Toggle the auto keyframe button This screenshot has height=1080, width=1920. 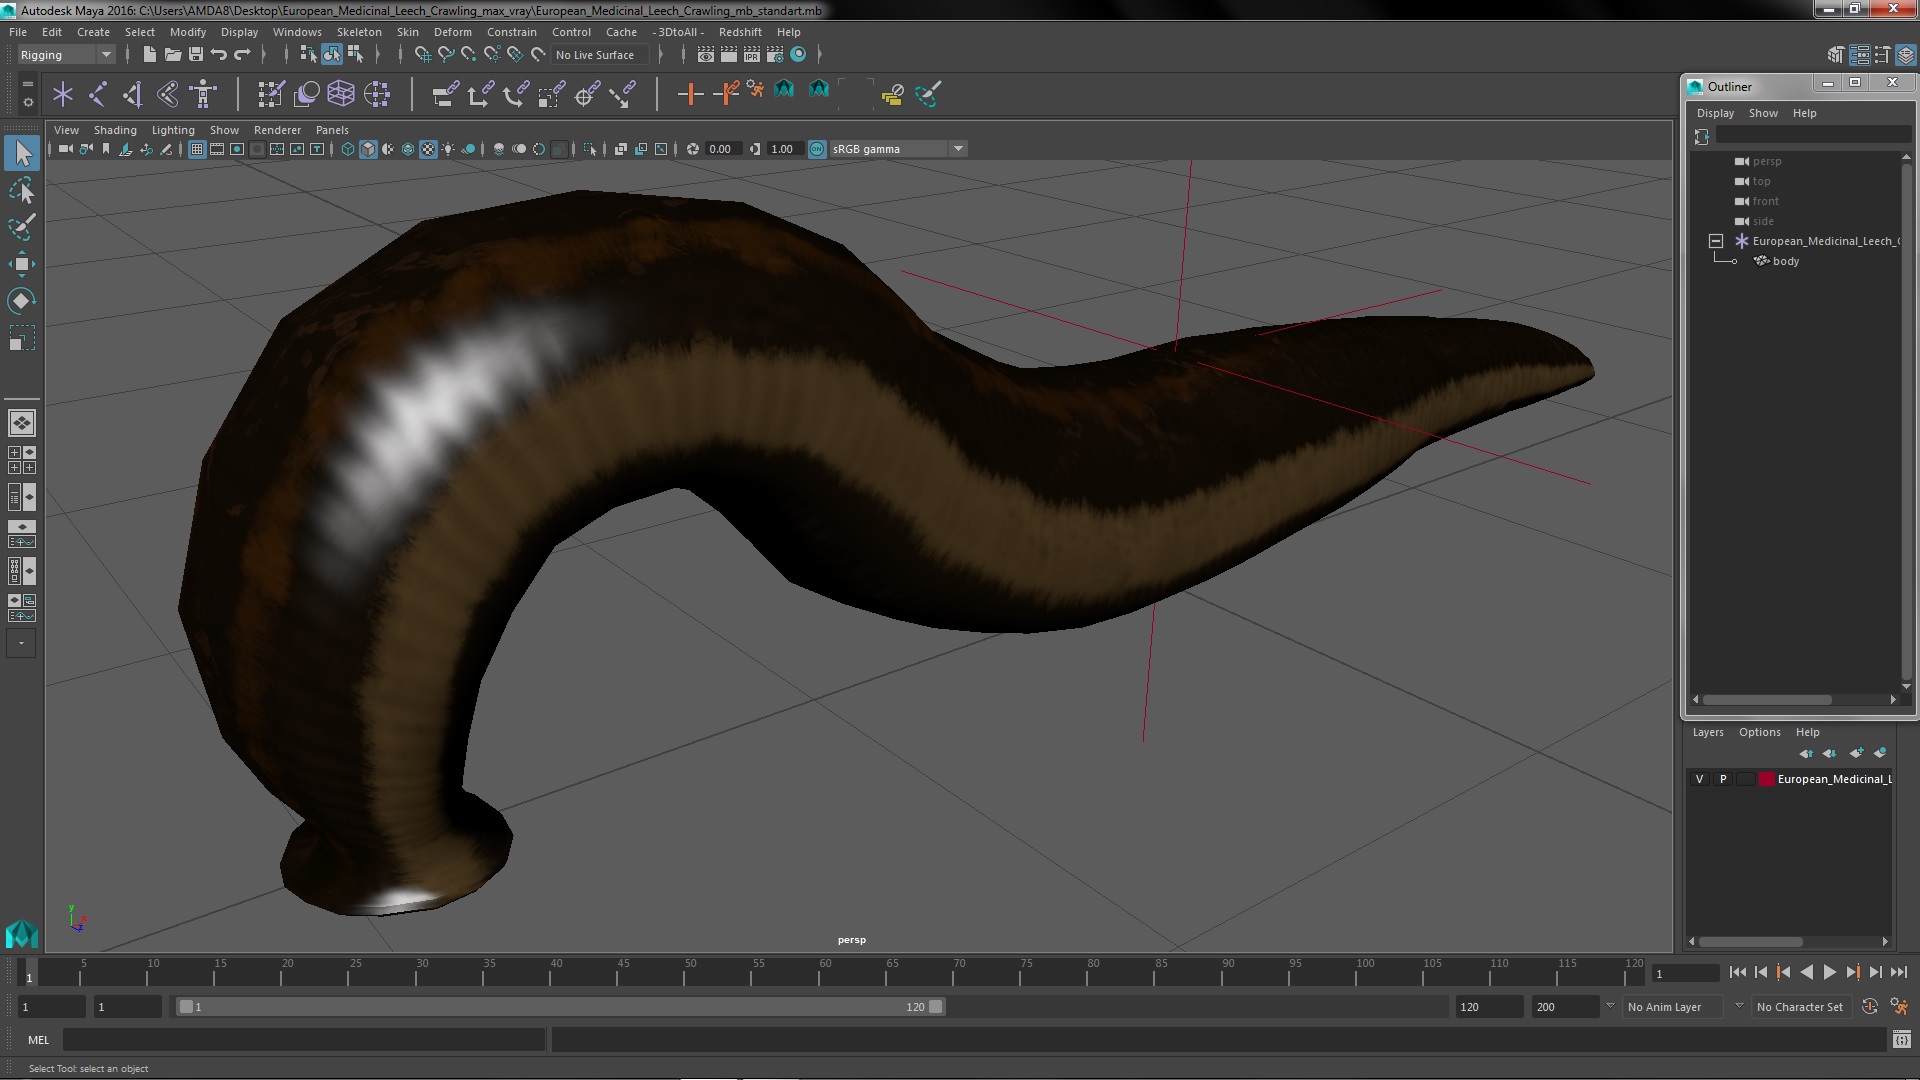click(x=1869, y=1007)
